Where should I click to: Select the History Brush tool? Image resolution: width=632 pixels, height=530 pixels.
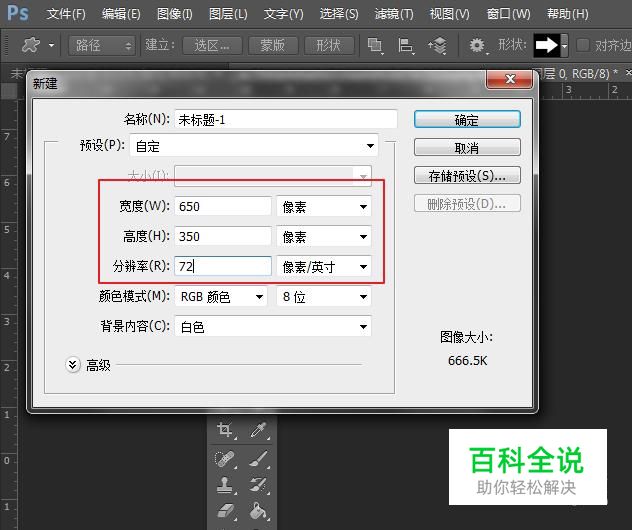pyautogui.click(x=257, y=486)
